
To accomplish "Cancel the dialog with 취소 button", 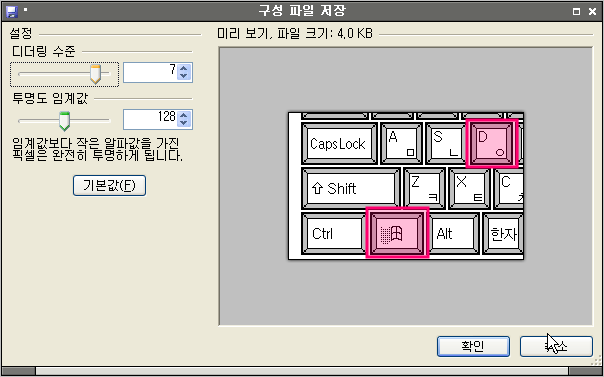I will [556, 347].
